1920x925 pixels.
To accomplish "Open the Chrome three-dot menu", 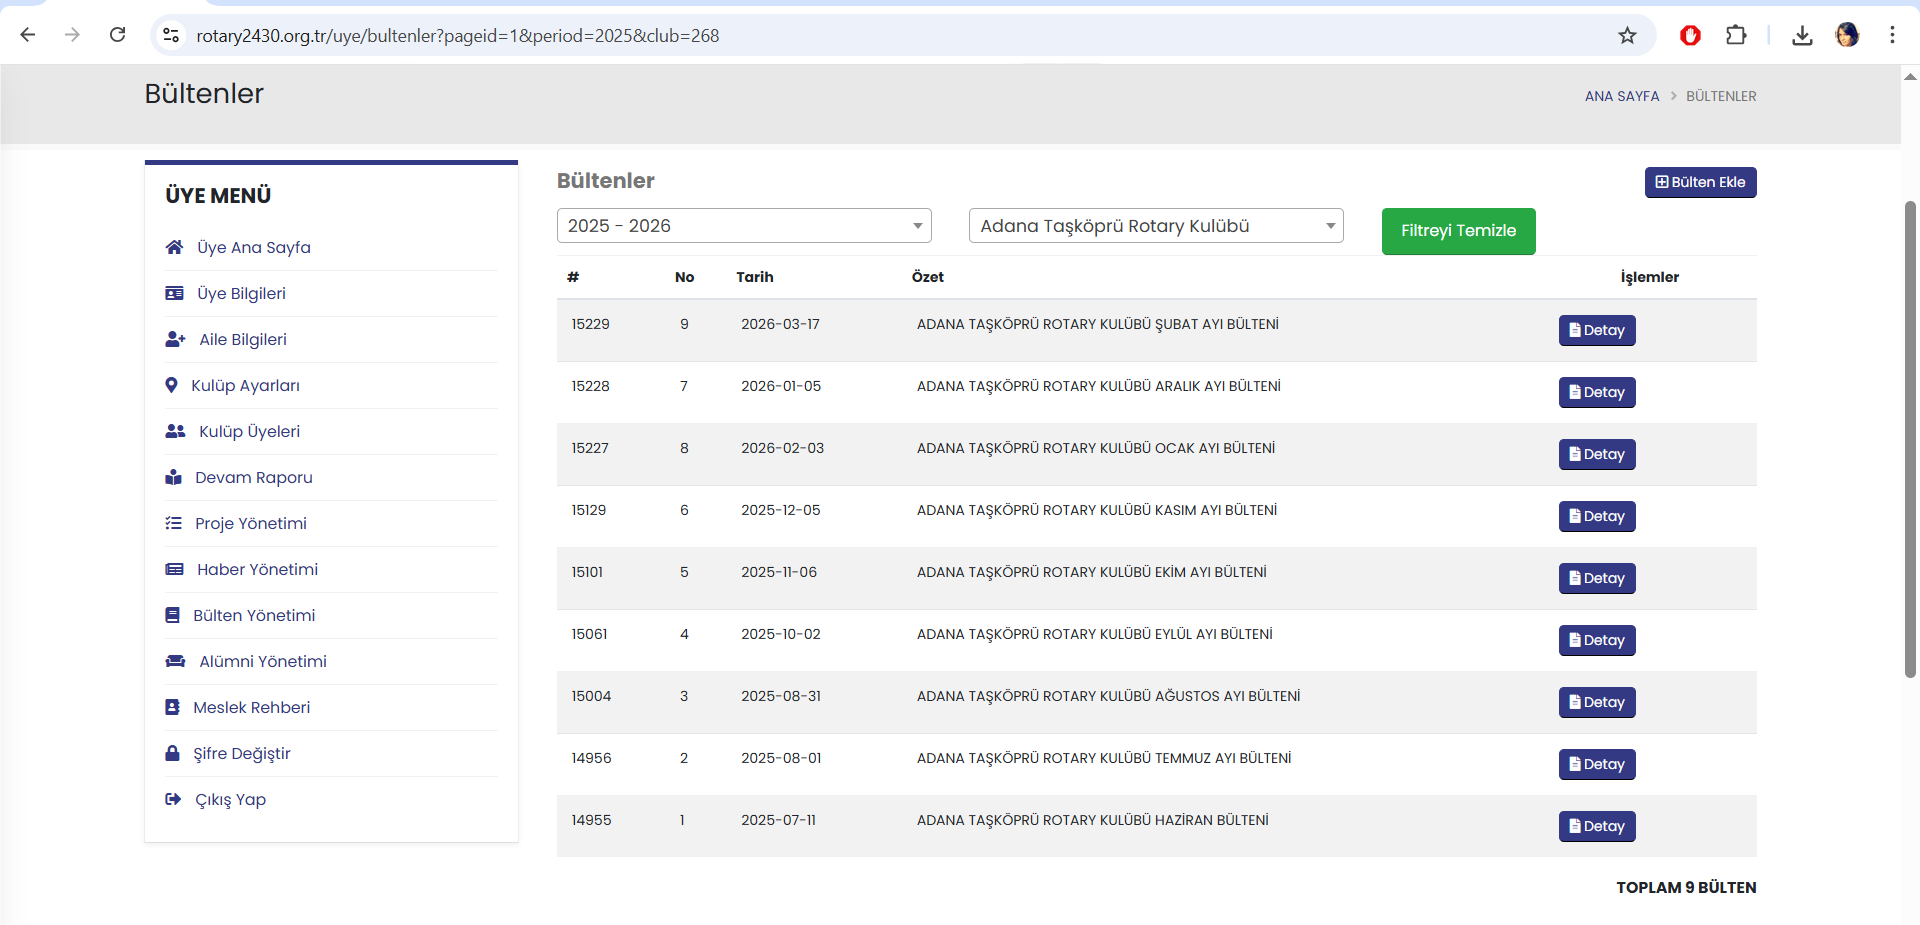I will pyautogui.click(x=1891, y=36).
